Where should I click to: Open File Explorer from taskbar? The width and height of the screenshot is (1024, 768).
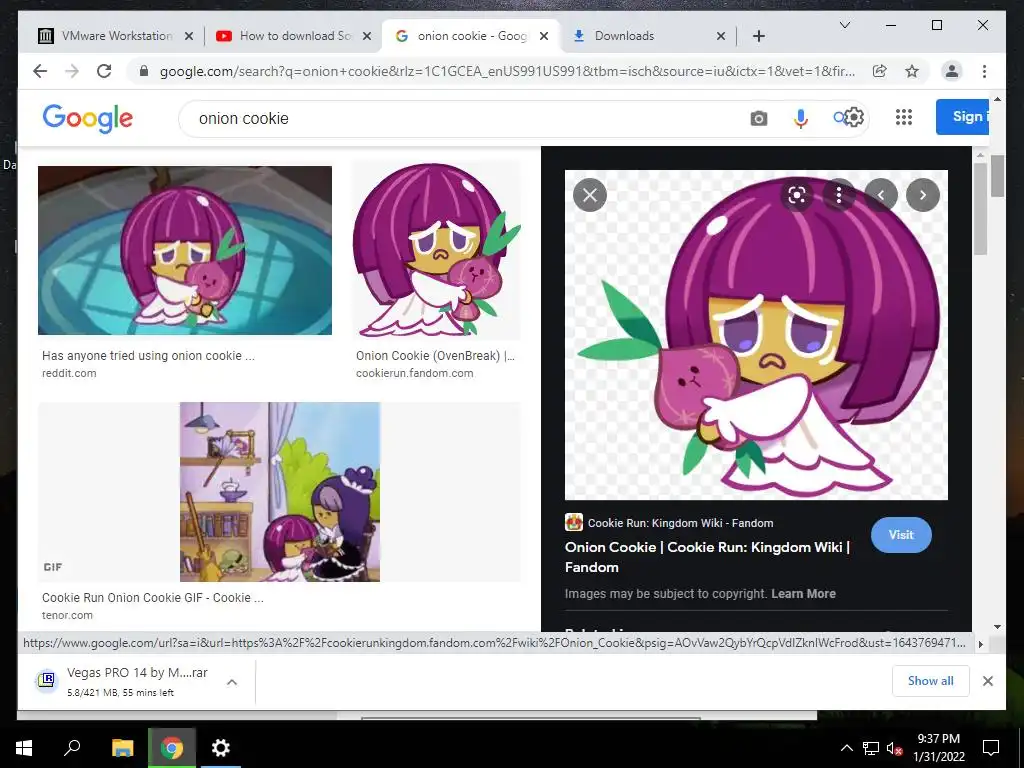[x=122, y=748]
